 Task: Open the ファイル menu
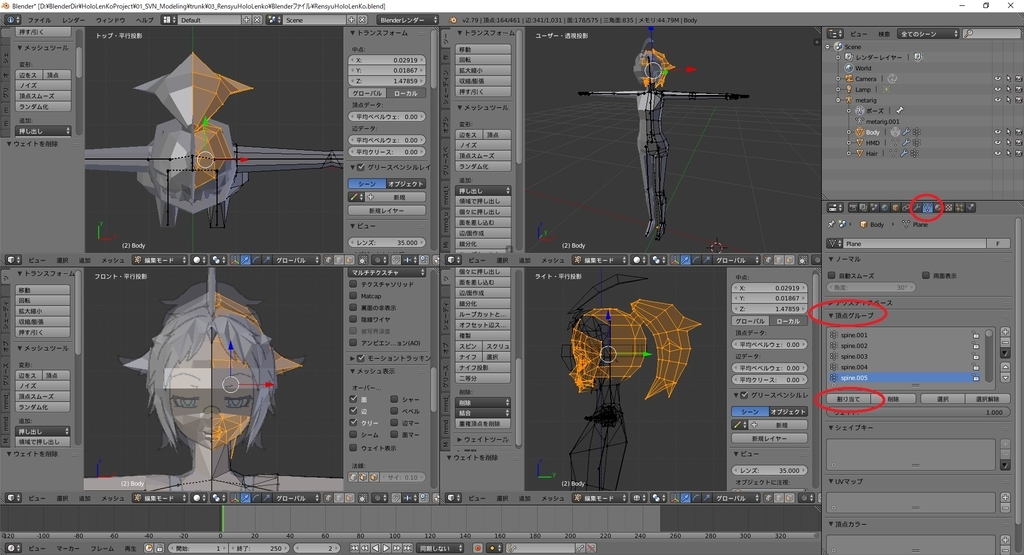pos(39,20)
